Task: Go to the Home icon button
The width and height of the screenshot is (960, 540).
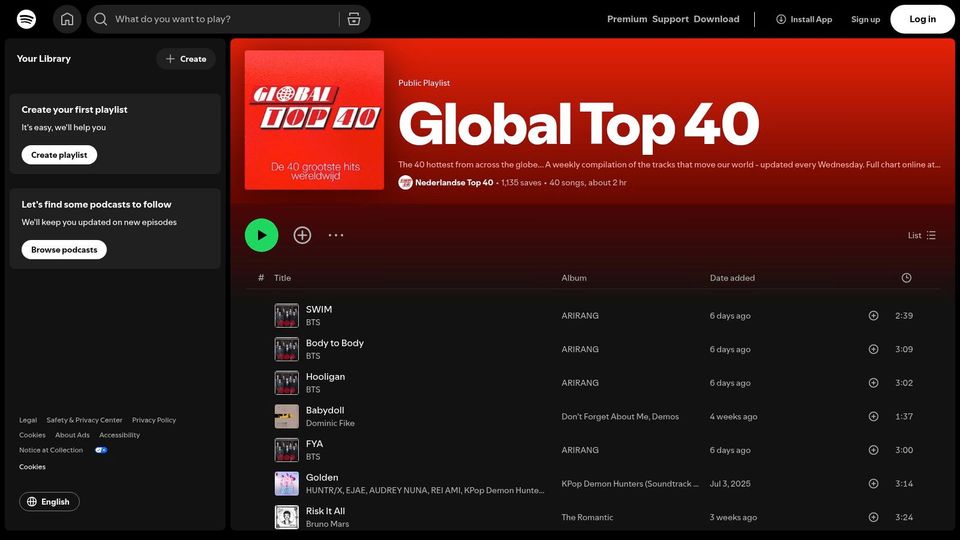Action: click(x=67, y=19)
